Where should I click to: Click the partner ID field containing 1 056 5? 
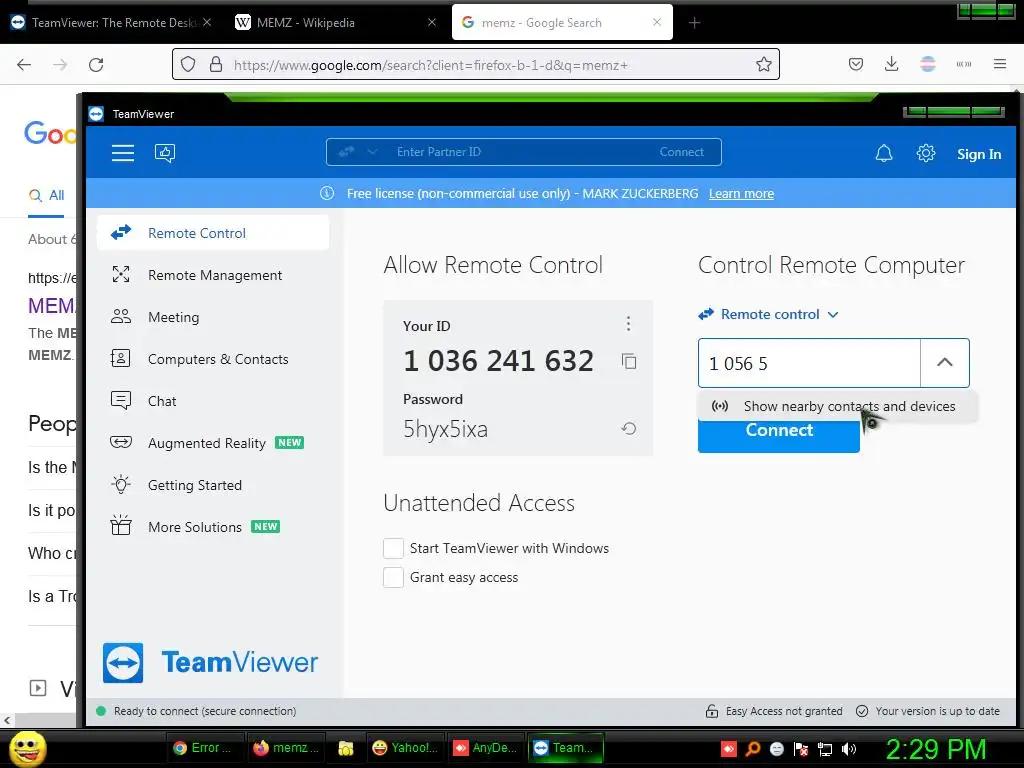[809, 363]
